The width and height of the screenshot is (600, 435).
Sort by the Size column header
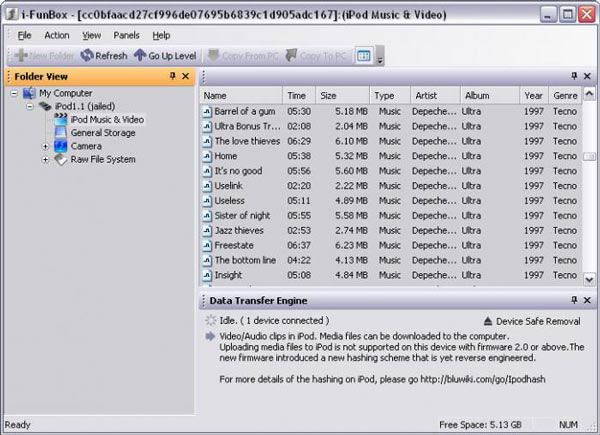(342, 95)
